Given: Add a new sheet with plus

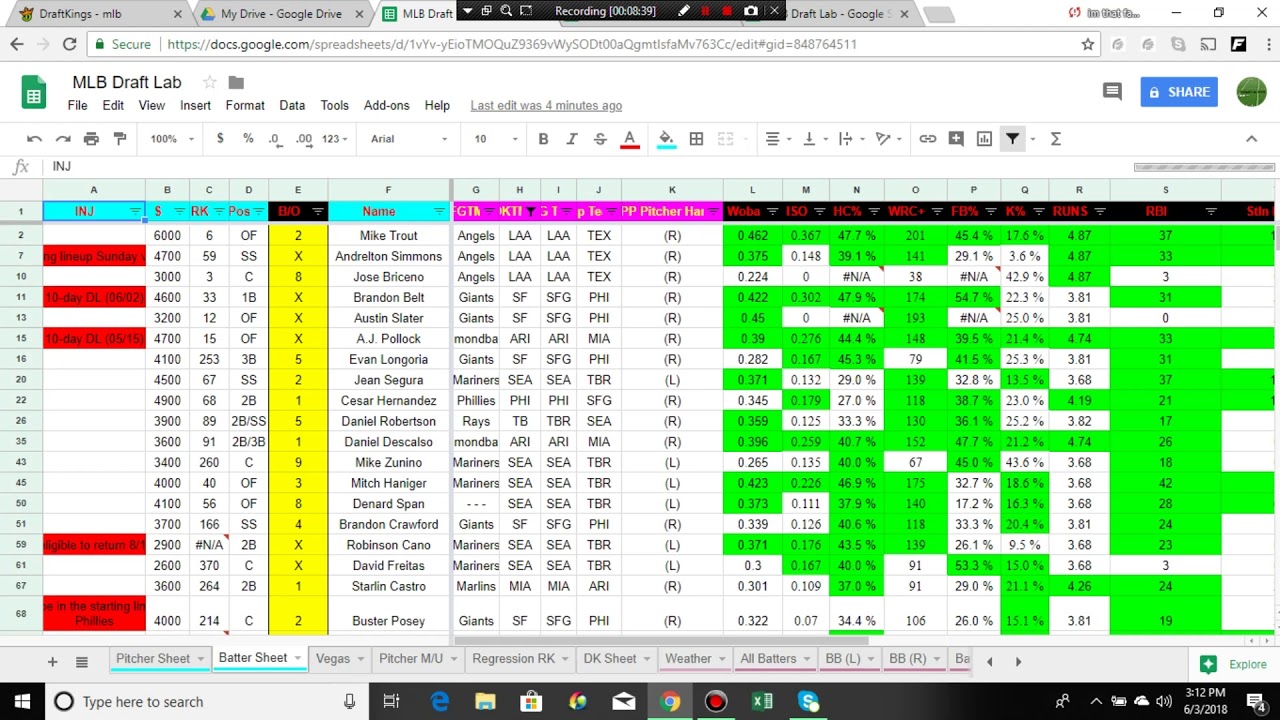Looking at the screenshot, I should [x=52, y=662].
